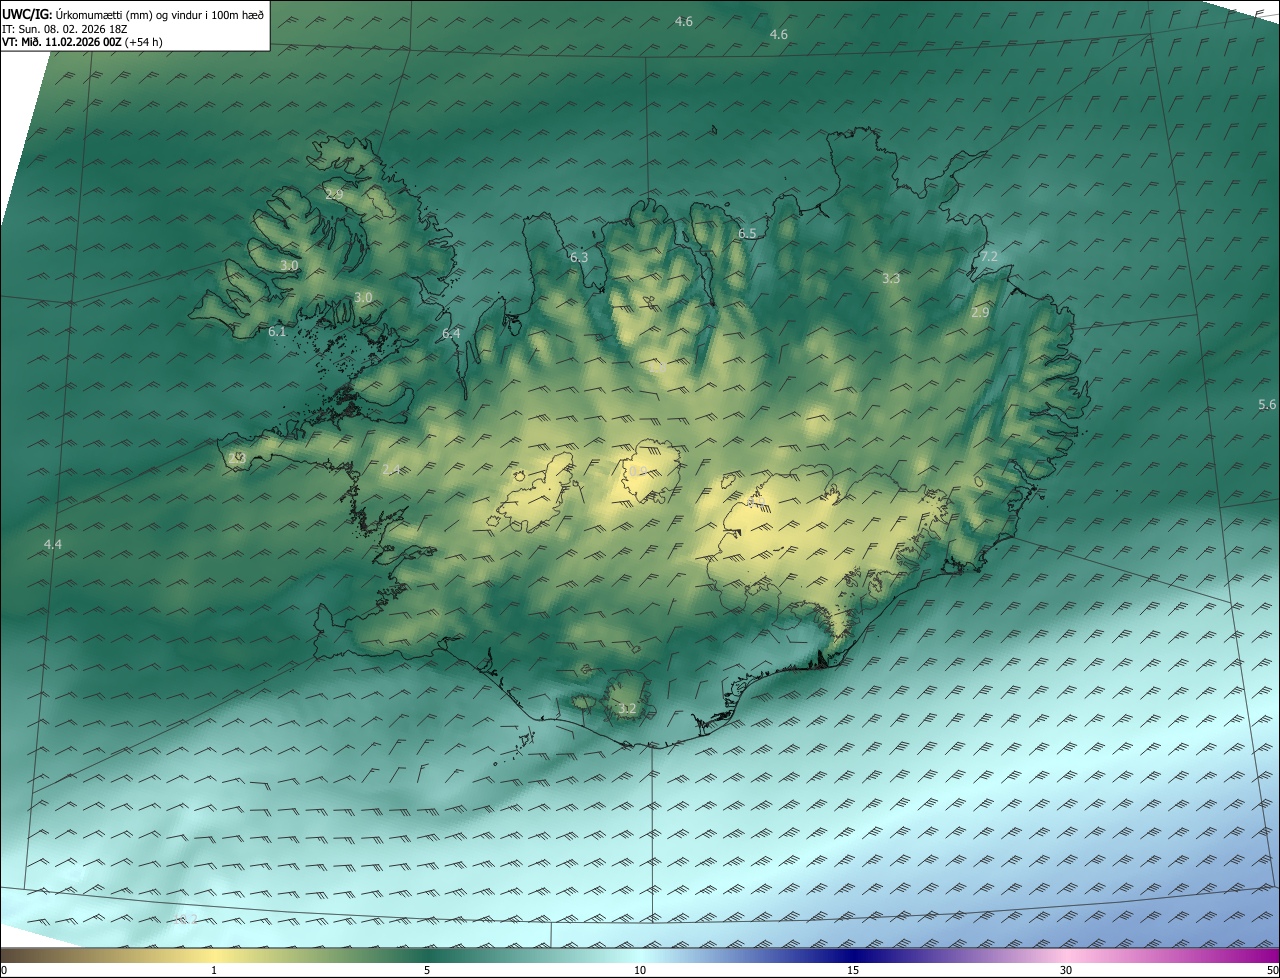Click the 3.3 value label on the map
This screenshot has width=1280, height=978.
[x=891, y=279]
